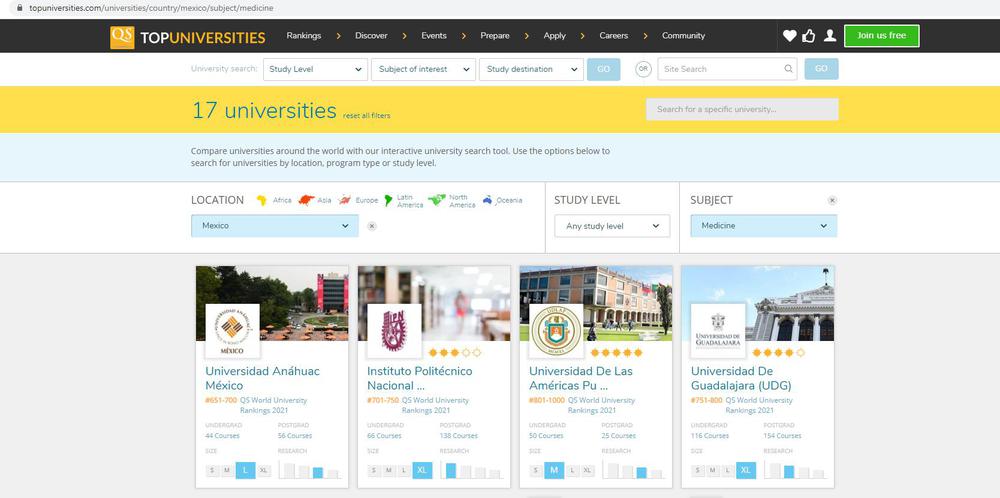Viewport: 1000px width, 498px height.
Task: Select size L on Universidad De Las Américas card
Action: [x=573, y=471]
